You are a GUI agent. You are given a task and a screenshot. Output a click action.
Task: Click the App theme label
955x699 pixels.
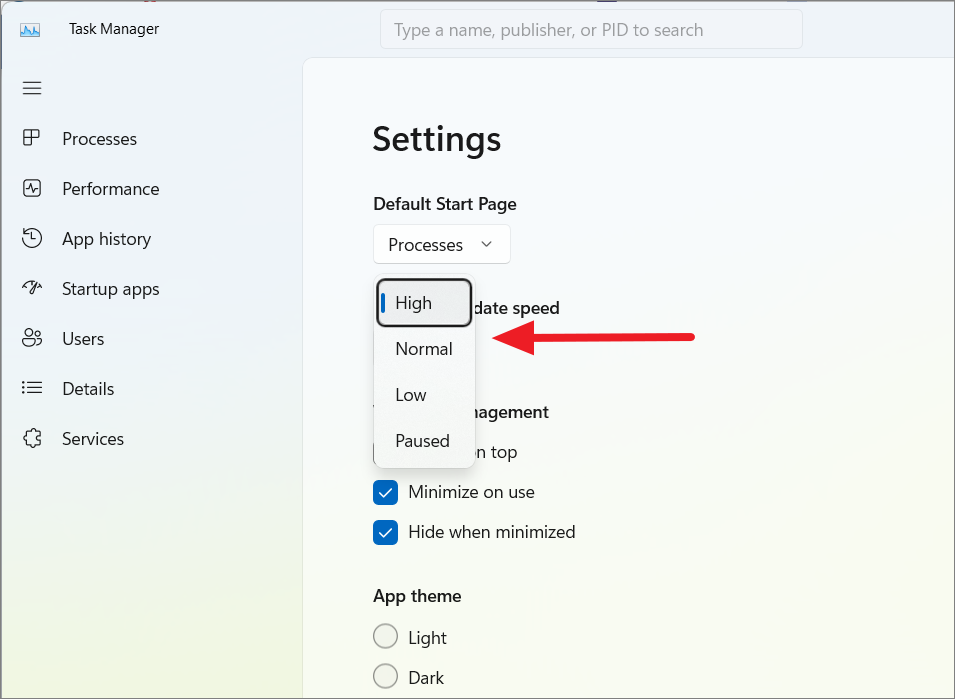click(417, 596)
